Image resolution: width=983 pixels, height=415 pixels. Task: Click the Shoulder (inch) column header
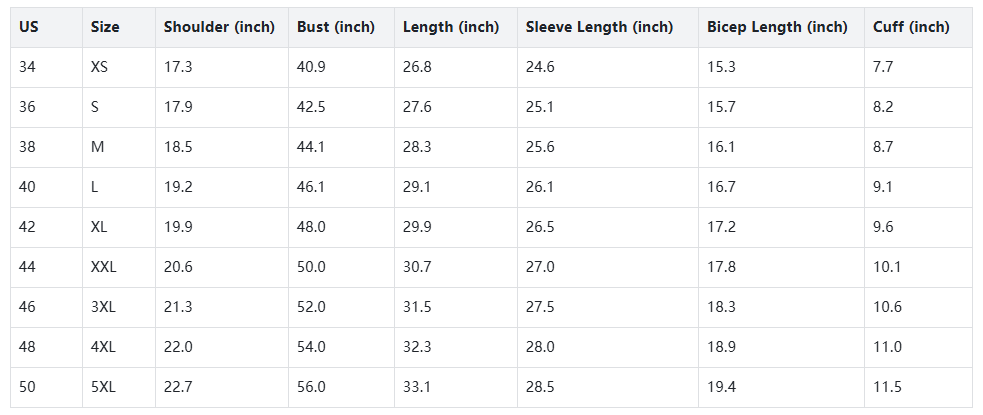point(219,27)
